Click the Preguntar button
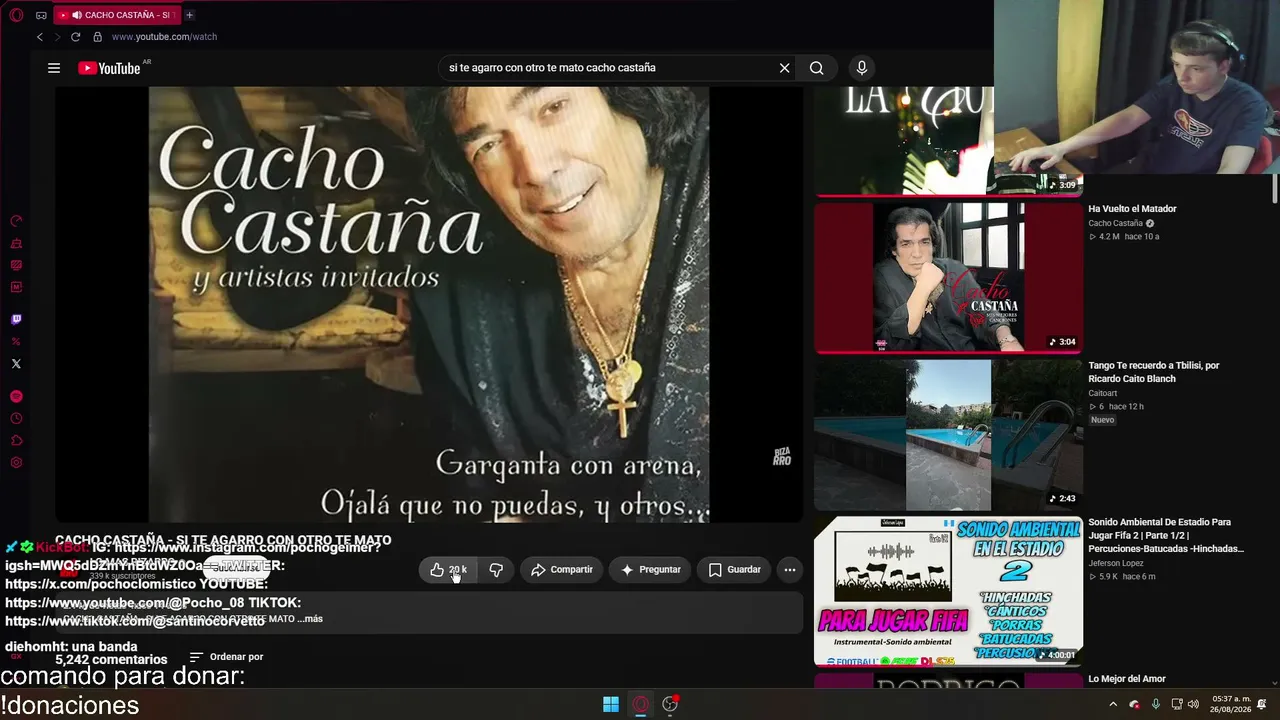Image resolution: width=1280 pixels, height=720 pixels. tap(650, 570)
